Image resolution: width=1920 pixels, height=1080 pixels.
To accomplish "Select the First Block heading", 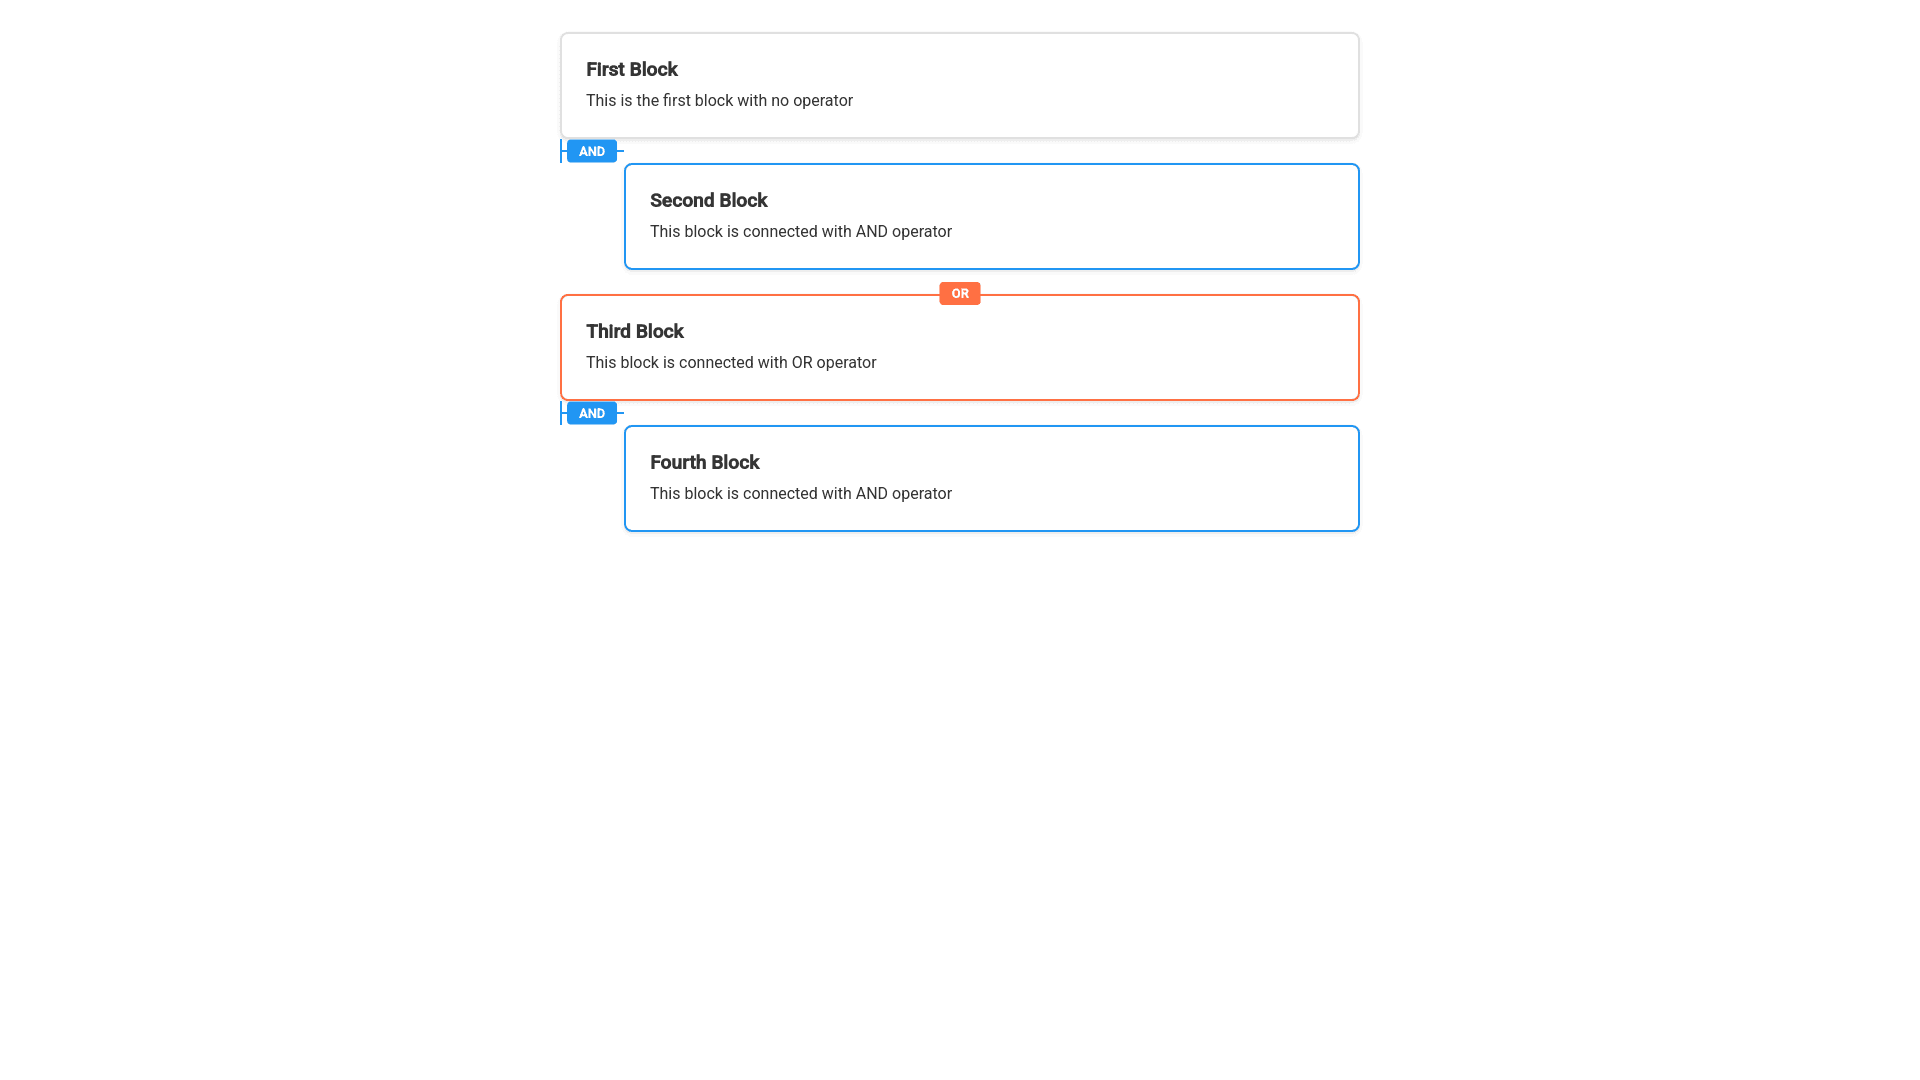I will 631,69.
